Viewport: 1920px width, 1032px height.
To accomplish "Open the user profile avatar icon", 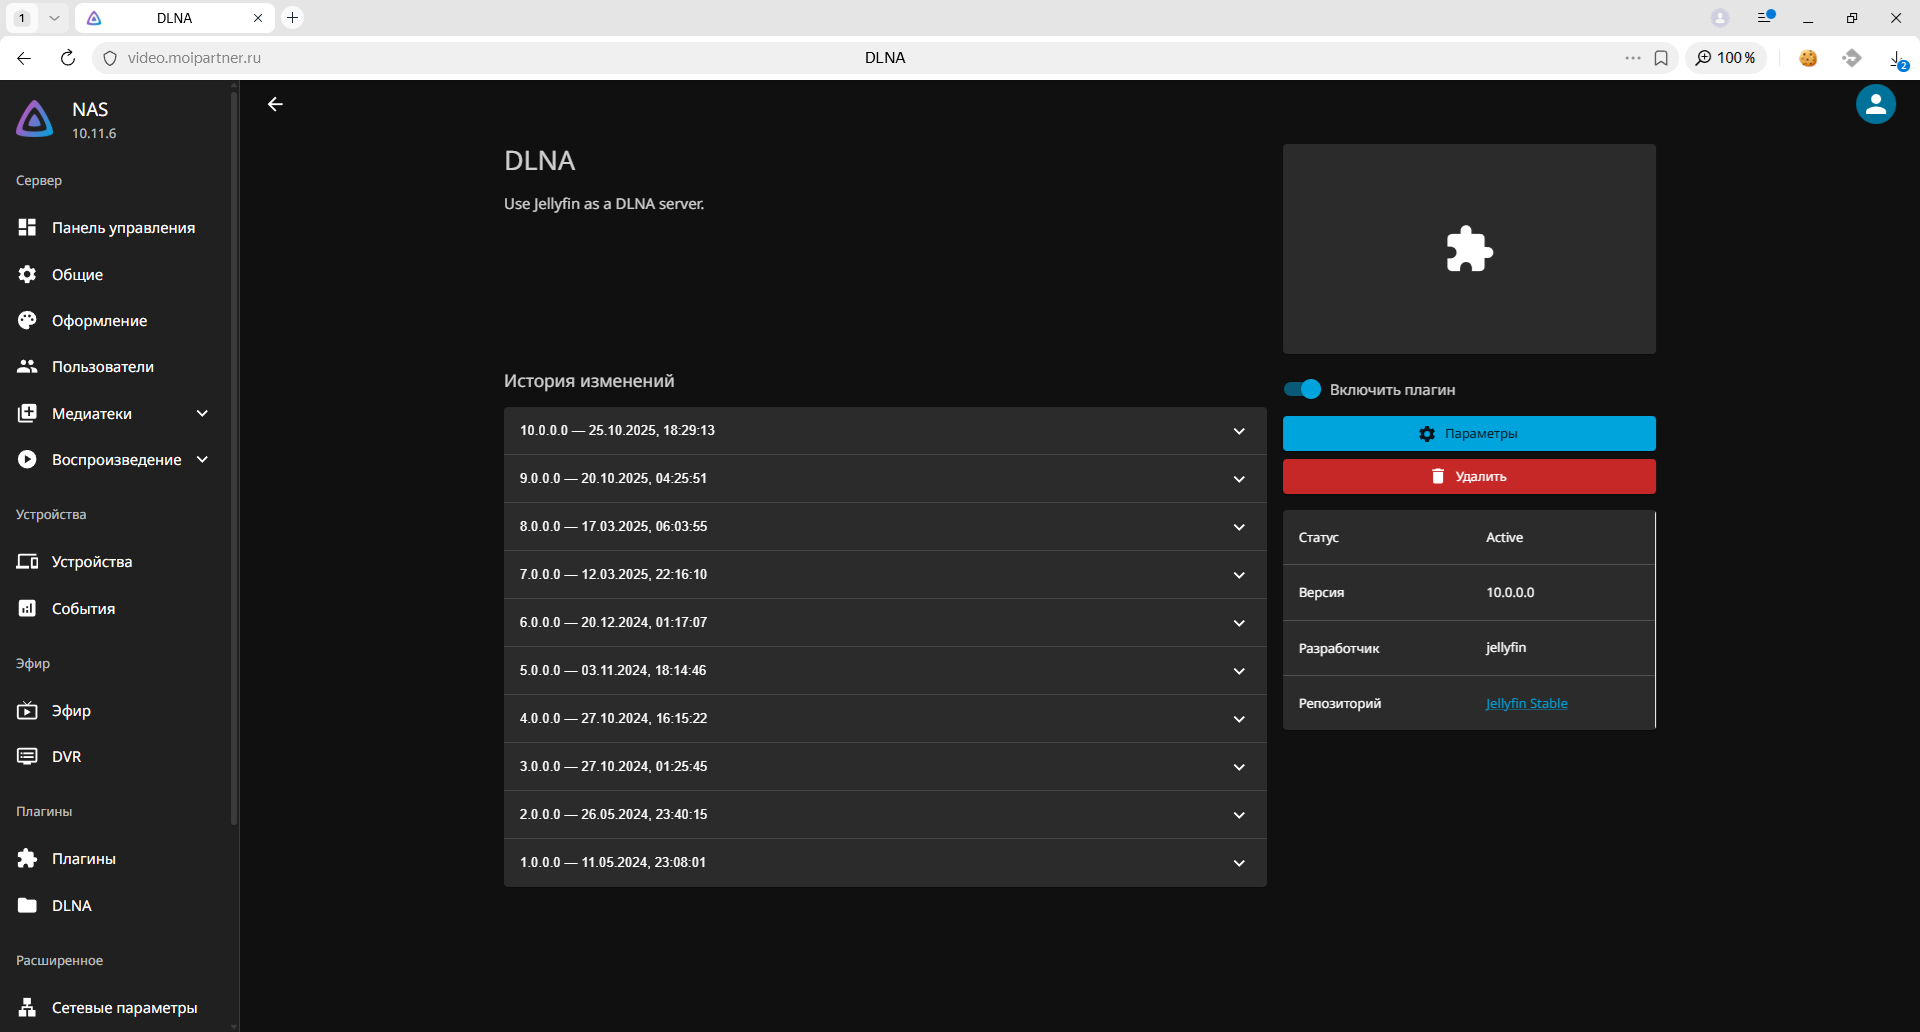I will [x=1875, y=104].
